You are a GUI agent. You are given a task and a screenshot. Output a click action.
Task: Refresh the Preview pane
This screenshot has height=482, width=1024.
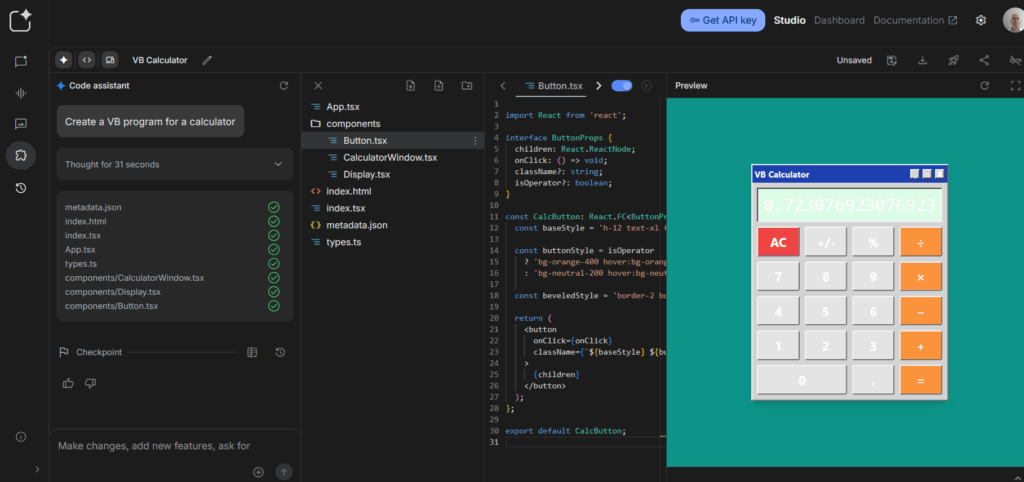click(984, 86)
